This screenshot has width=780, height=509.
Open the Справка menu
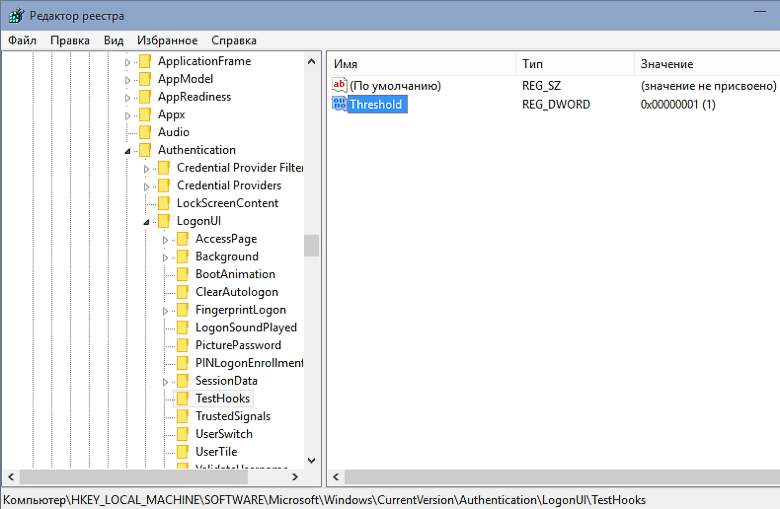click(234, 40)
